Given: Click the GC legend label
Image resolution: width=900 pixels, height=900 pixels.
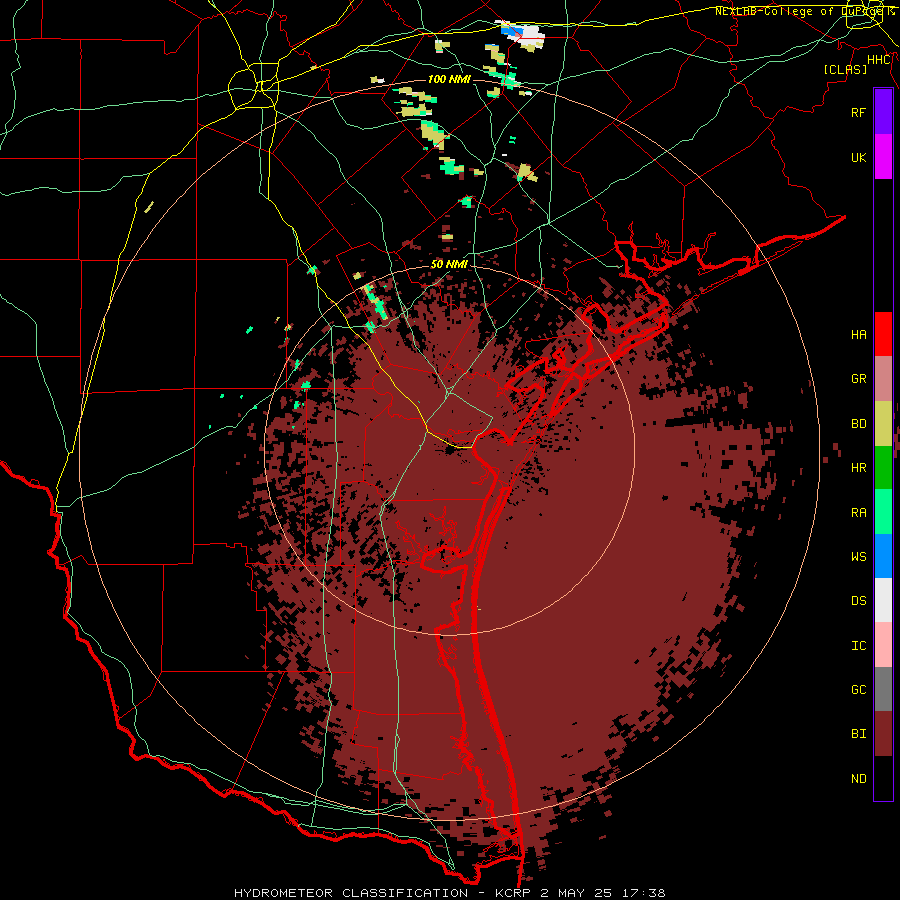Looking at the screenshot, I should coord(858,690).
